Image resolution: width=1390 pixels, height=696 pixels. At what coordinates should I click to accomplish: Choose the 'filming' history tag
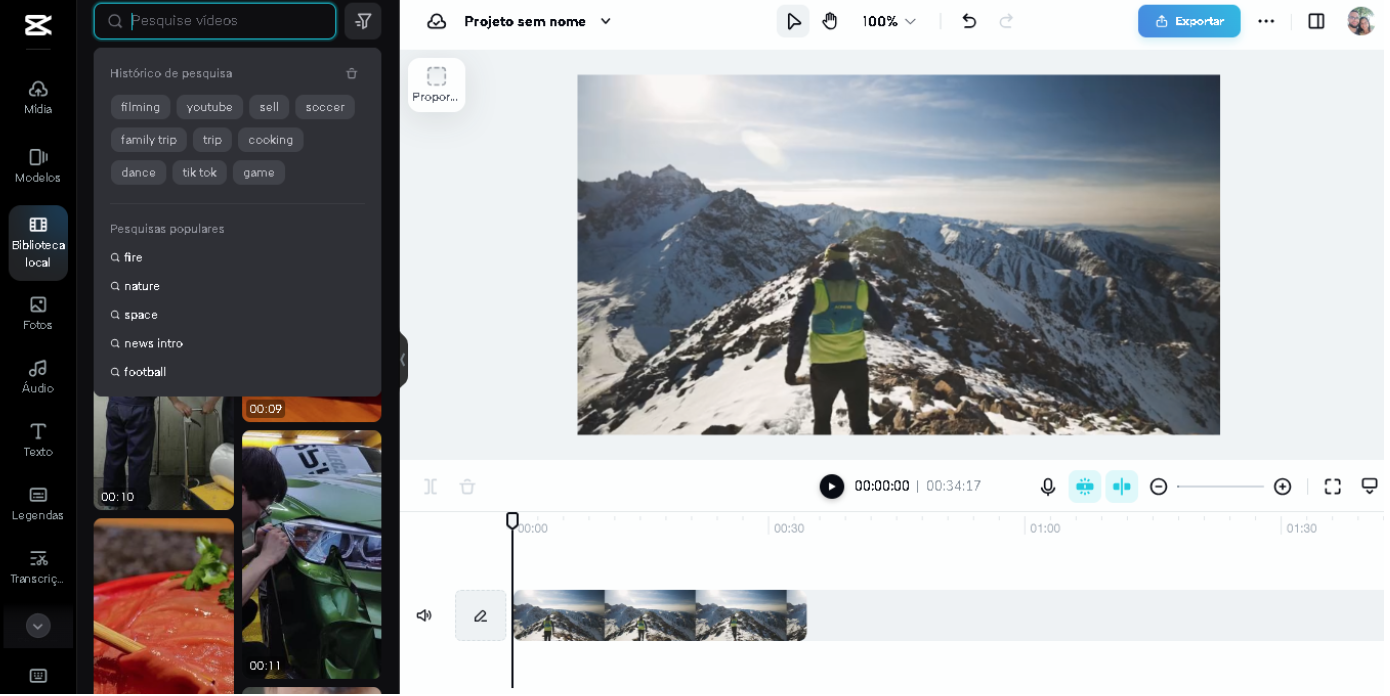coord(141,107)
